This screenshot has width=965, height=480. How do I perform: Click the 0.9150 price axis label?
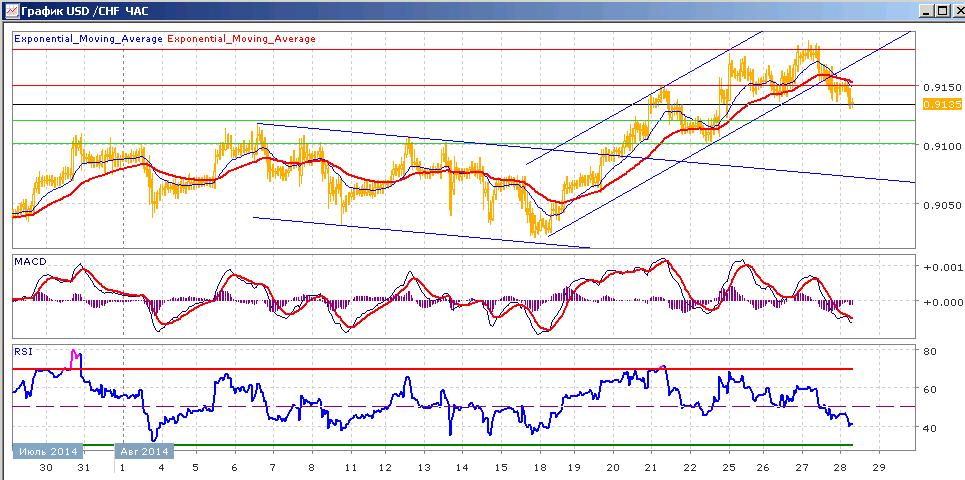942,87
